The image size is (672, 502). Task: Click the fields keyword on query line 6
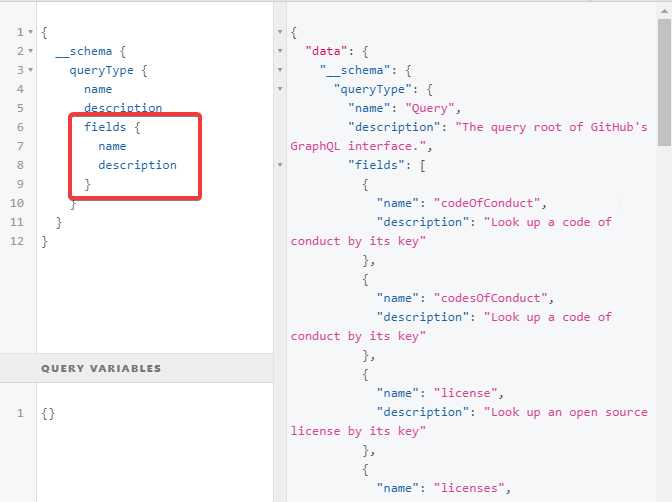[105, 127]
